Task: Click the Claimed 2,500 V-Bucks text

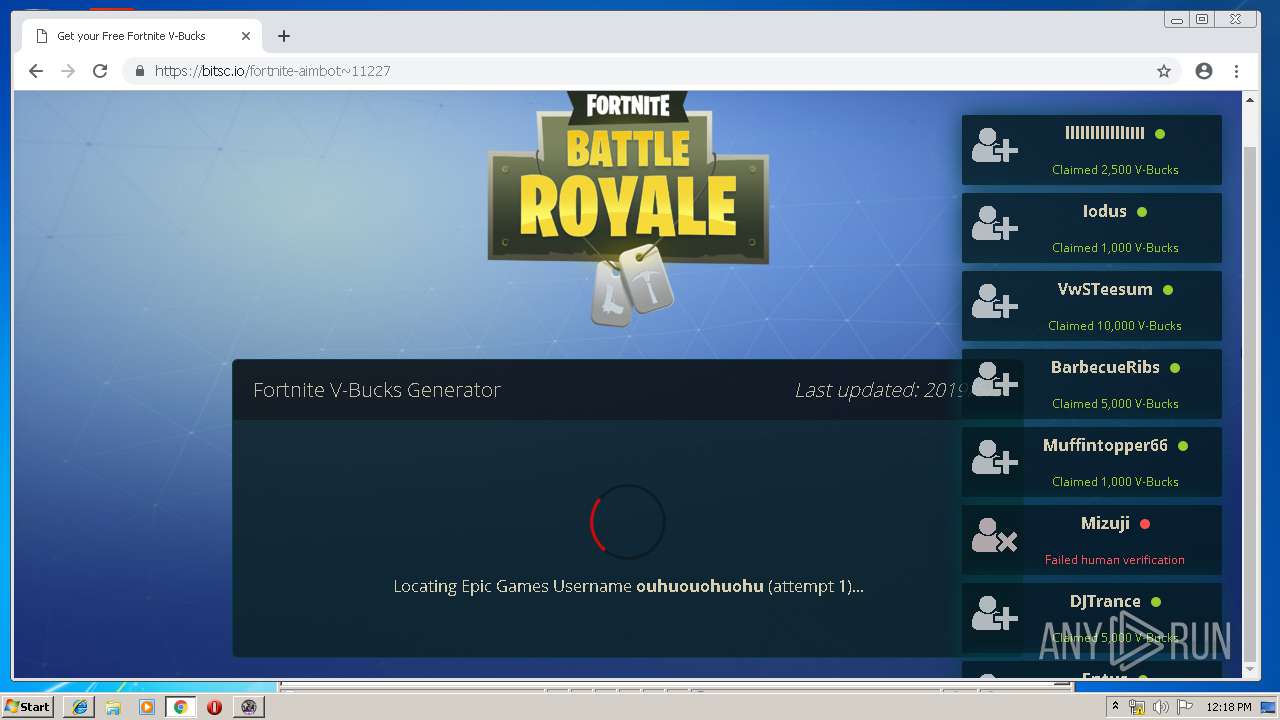Action: point(1115,170)
